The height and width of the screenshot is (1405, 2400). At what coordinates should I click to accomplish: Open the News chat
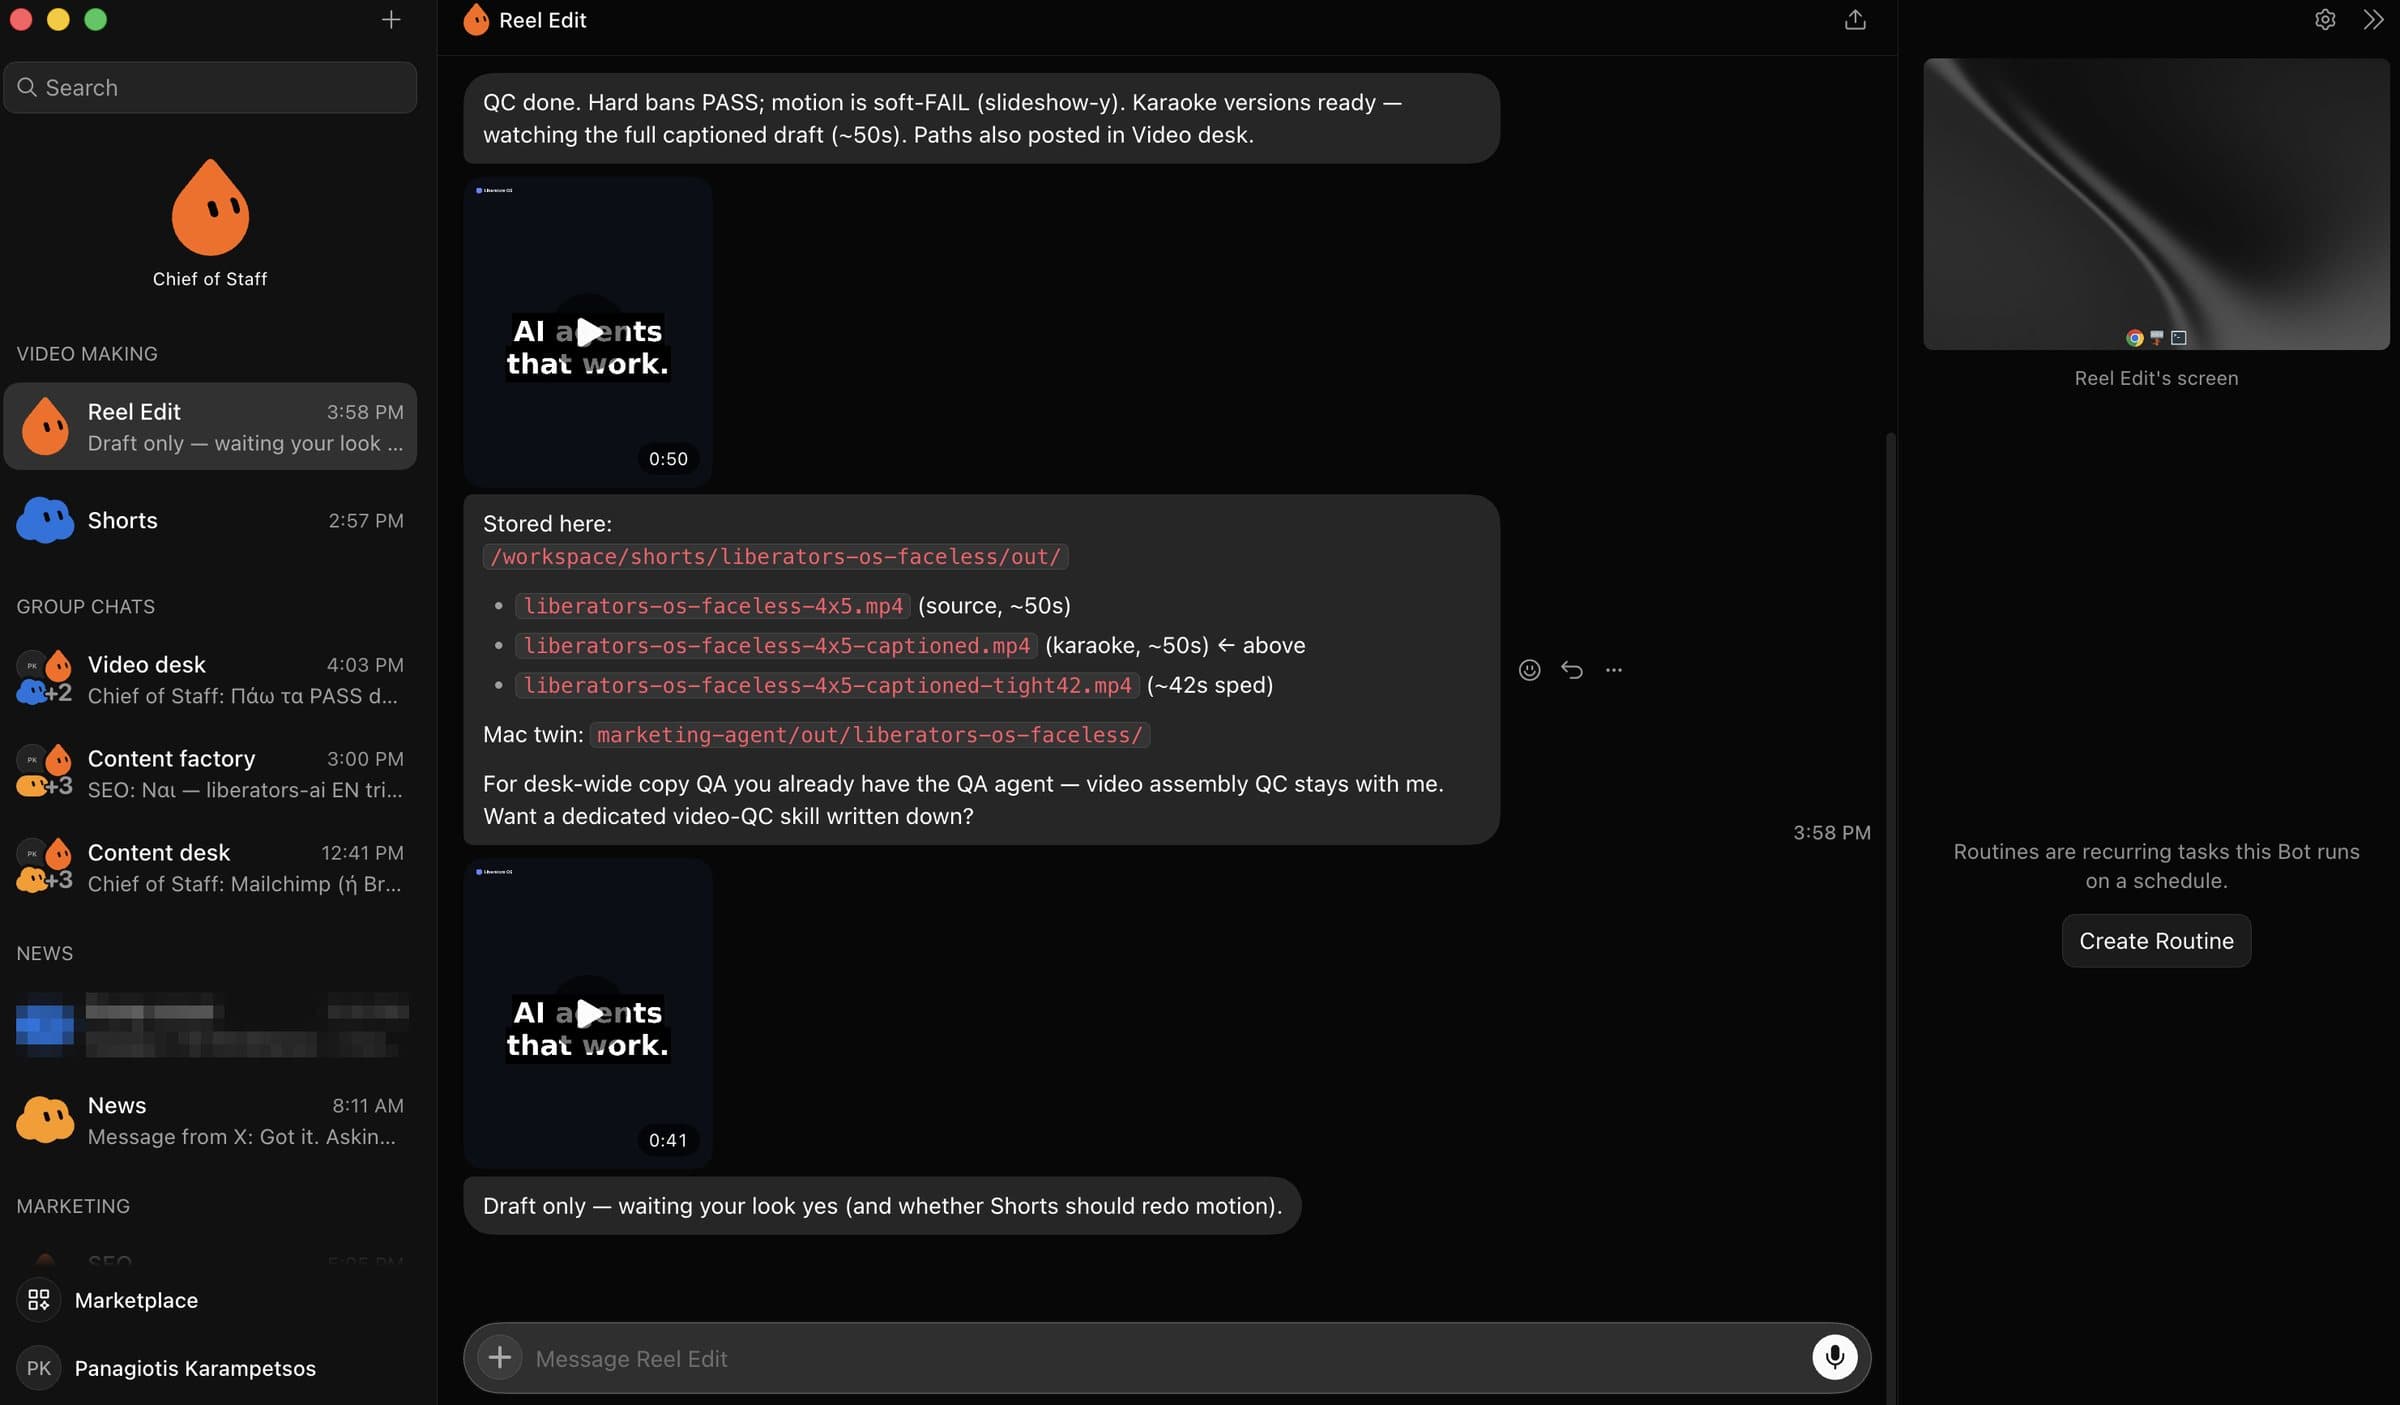[210, 1120]
